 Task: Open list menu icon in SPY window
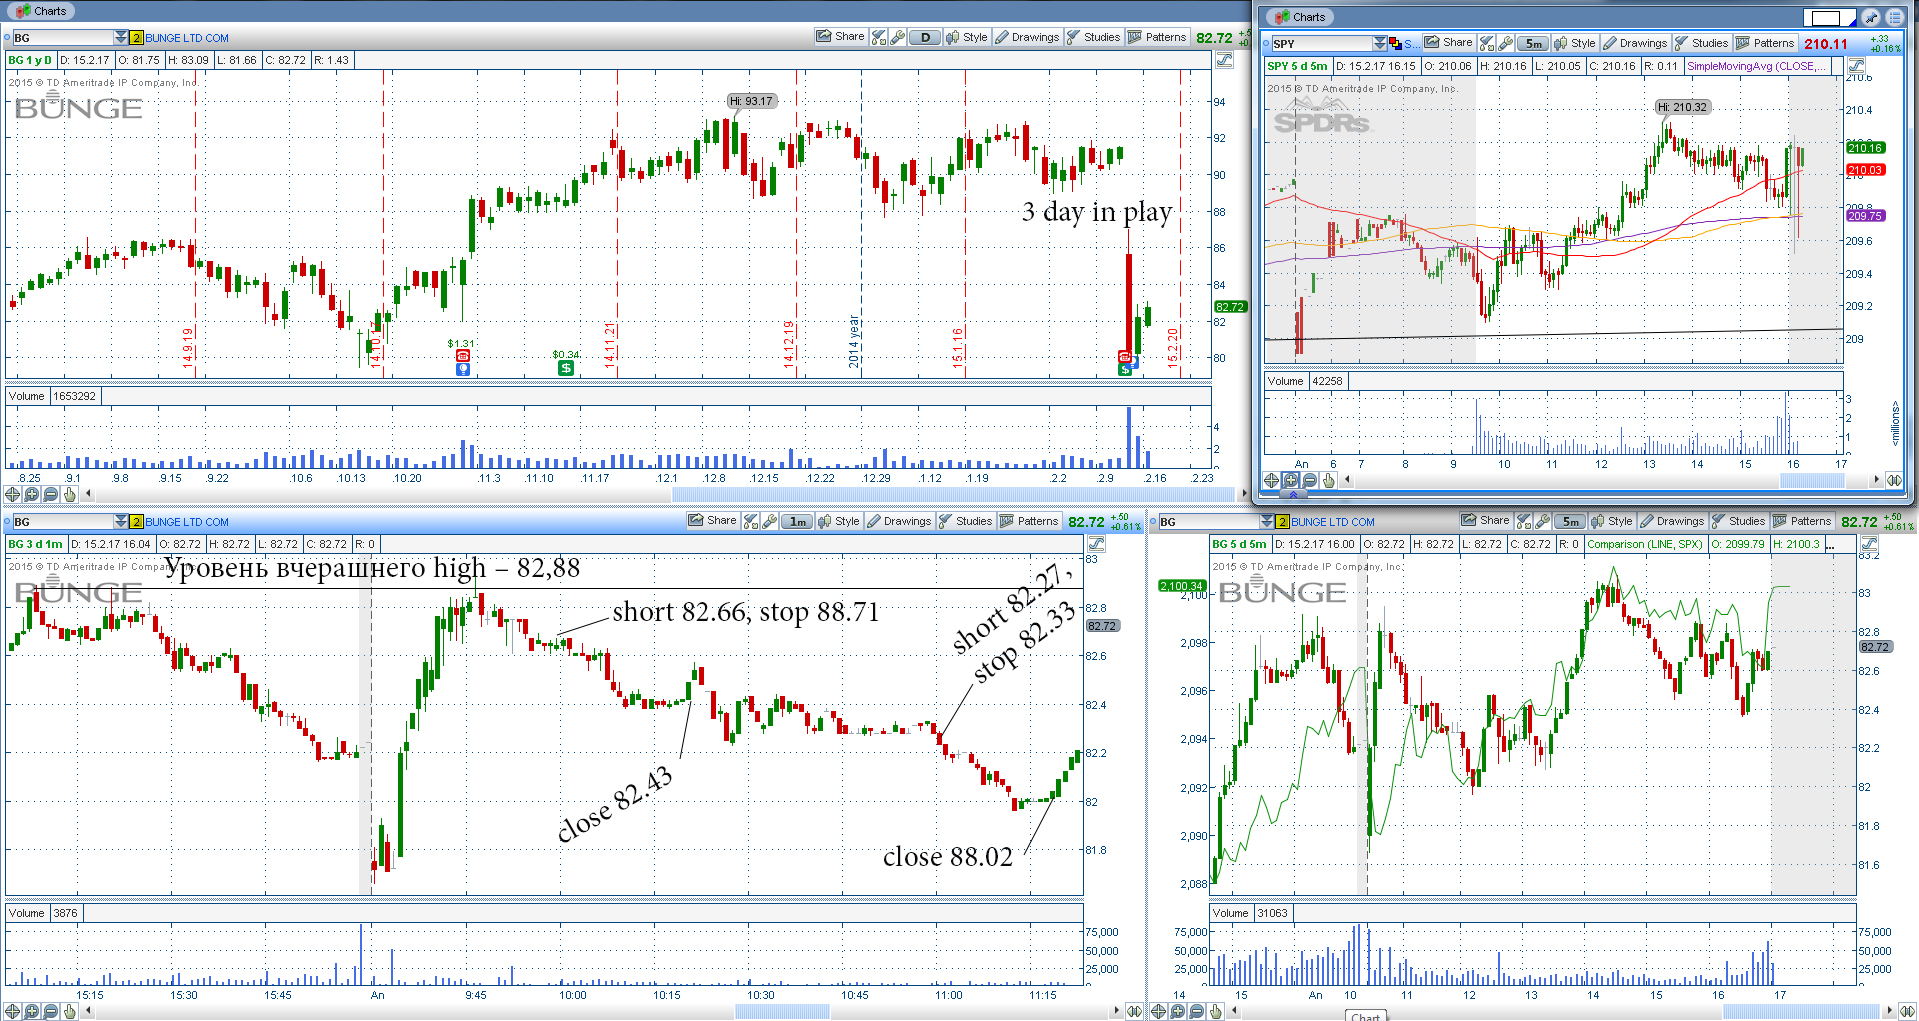coord(1894,17)
